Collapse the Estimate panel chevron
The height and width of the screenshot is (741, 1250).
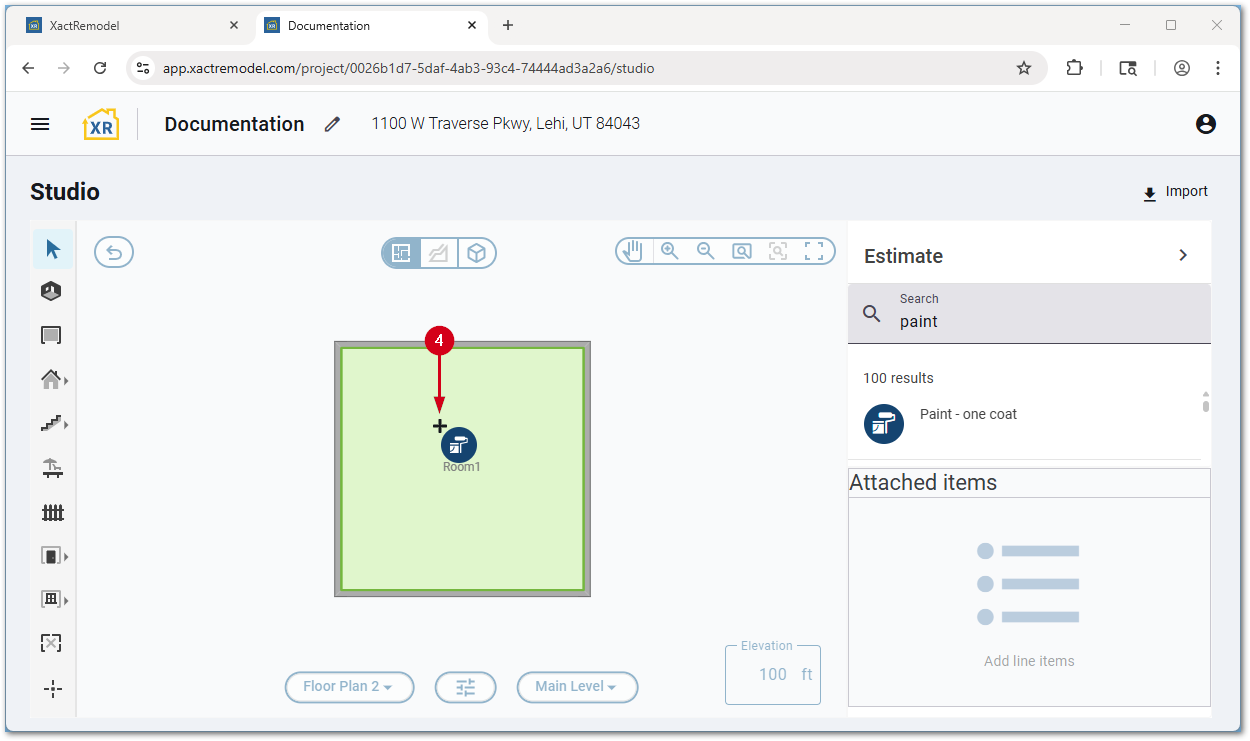coord(1183,255)
